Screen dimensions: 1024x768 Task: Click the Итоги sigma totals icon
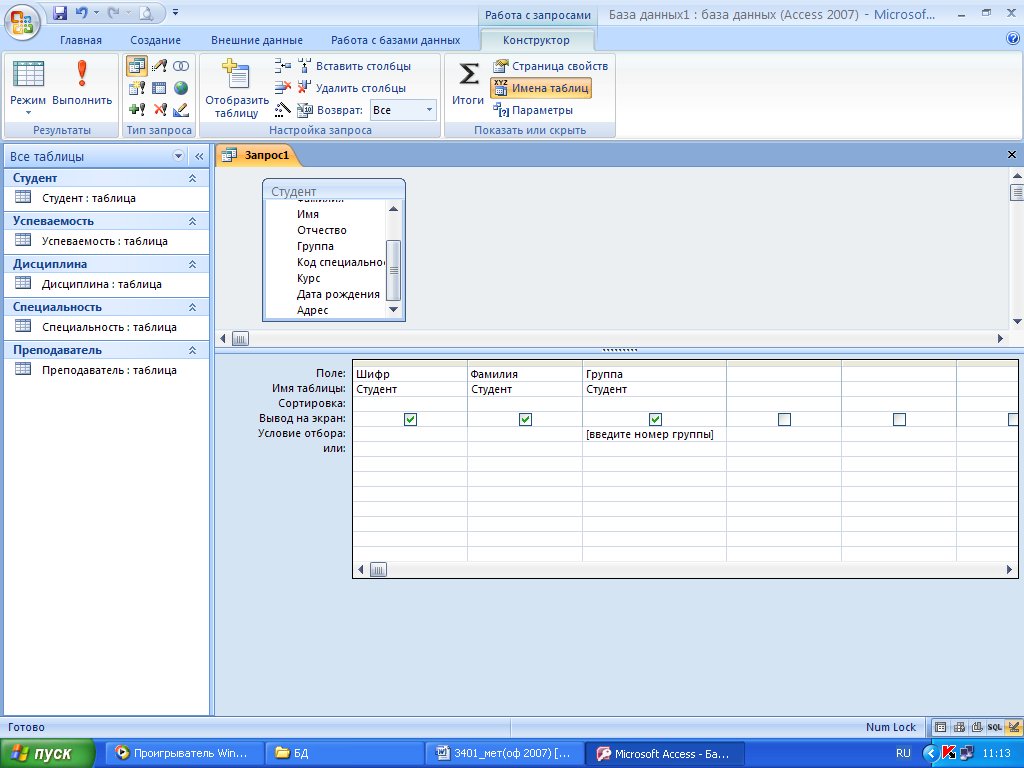pos(468,74)
